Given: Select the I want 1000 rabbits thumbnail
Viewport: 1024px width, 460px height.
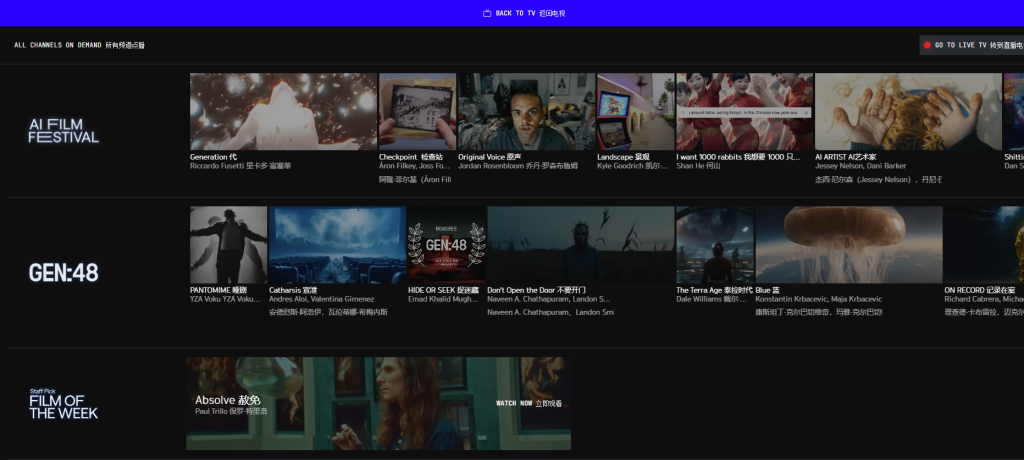Looking at the screenshot, I should tap(744, 111).
